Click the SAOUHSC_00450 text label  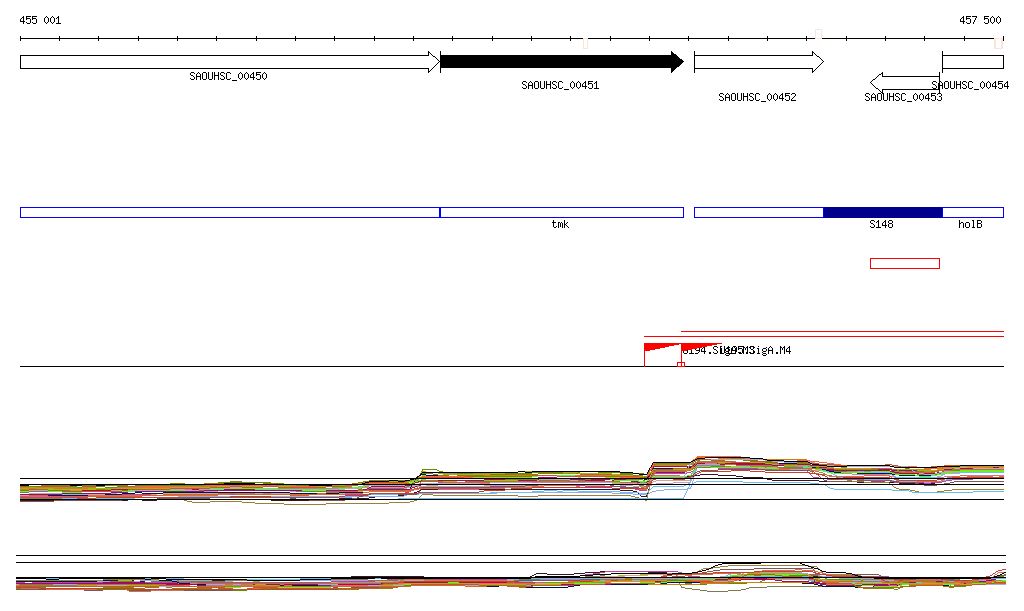(228, 76)
